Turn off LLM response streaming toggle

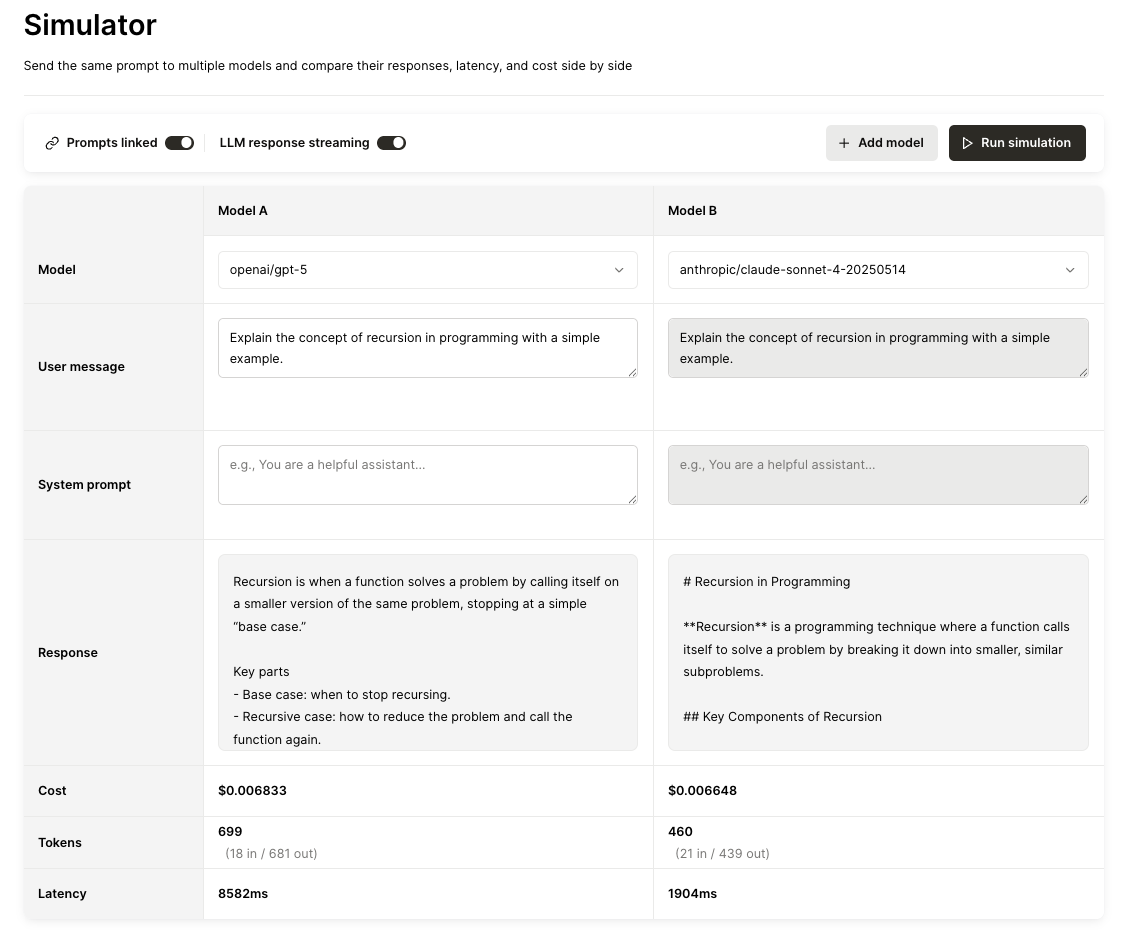(x=391, y=142)
